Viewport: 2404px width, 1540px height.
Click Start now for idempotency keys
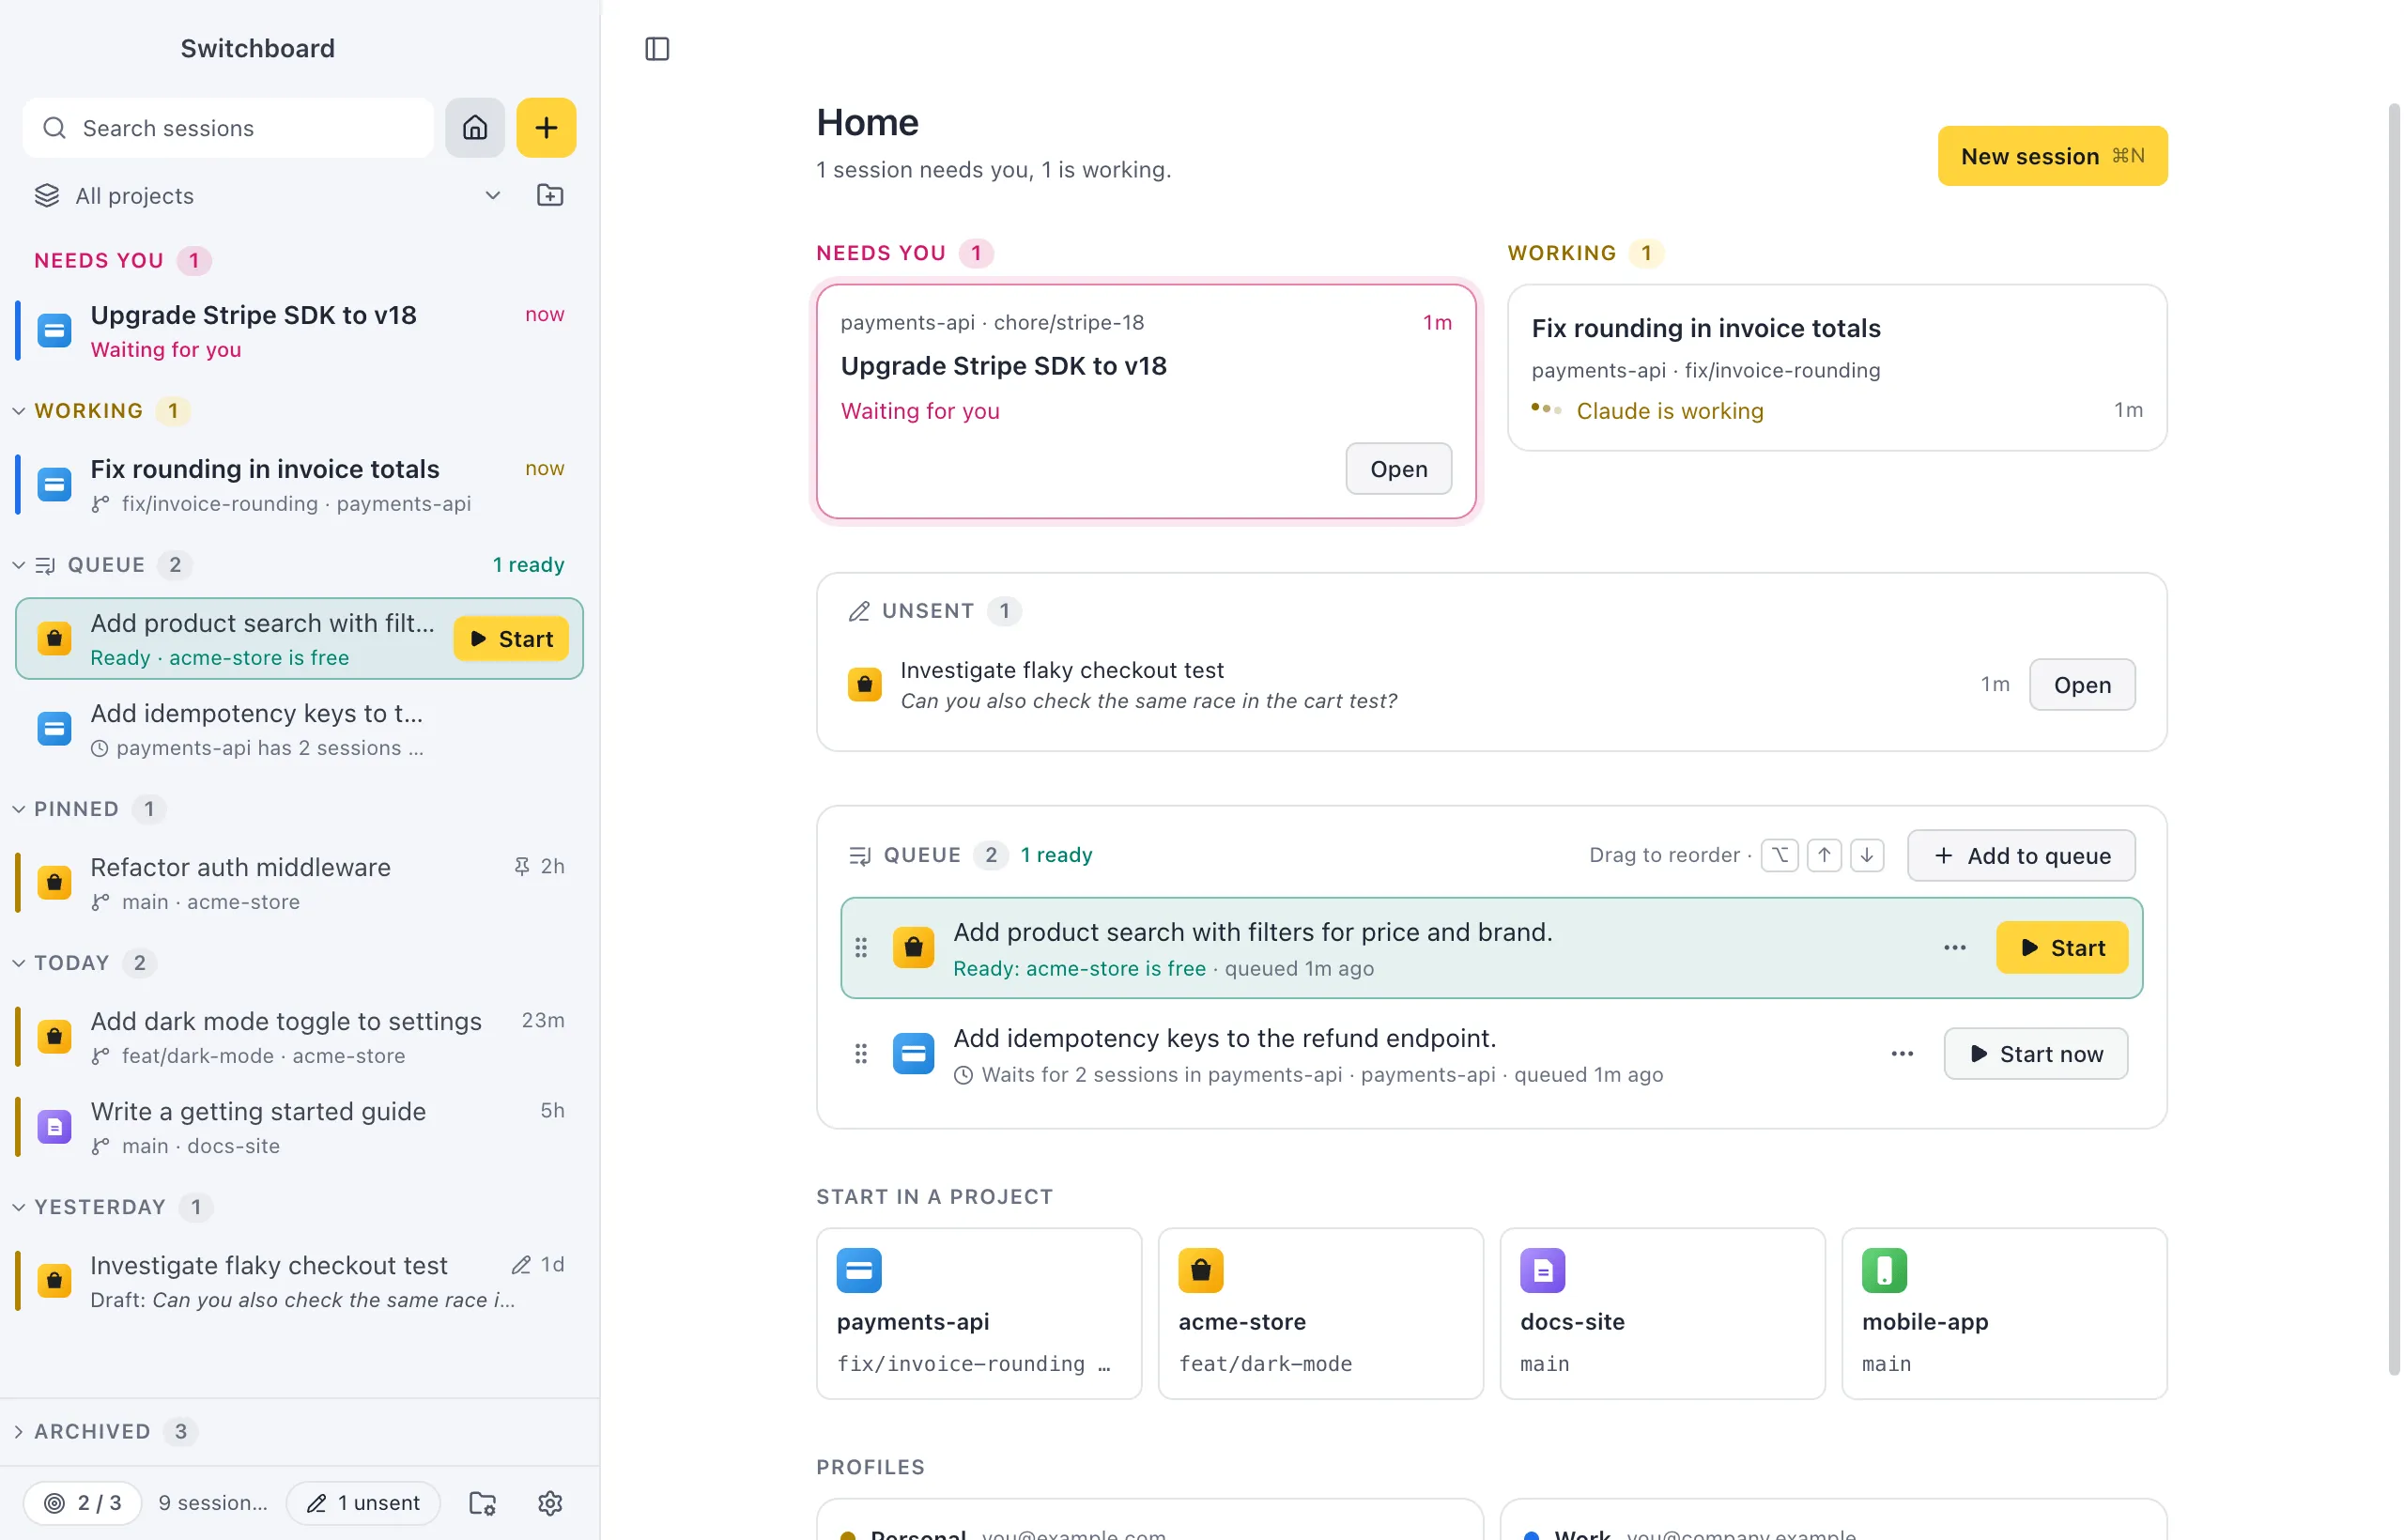point(2035,1054)
